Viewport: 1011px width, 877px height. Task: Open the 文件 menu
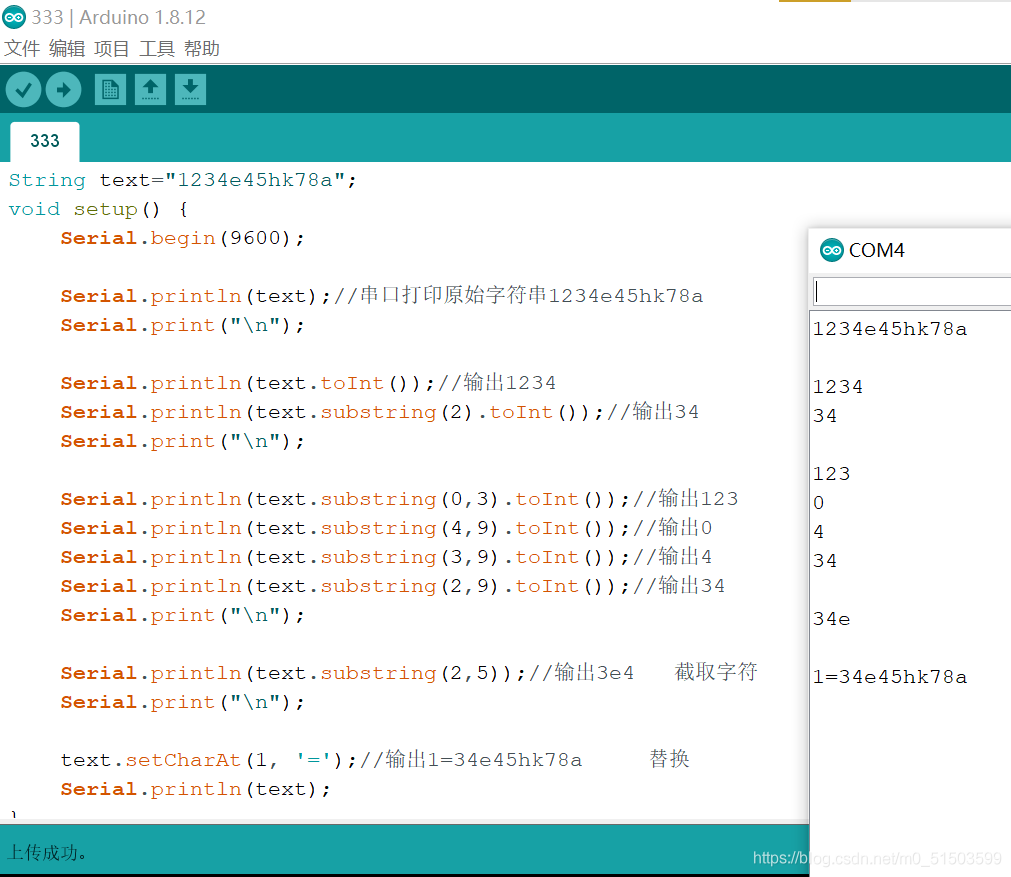[x=22, y=48]
